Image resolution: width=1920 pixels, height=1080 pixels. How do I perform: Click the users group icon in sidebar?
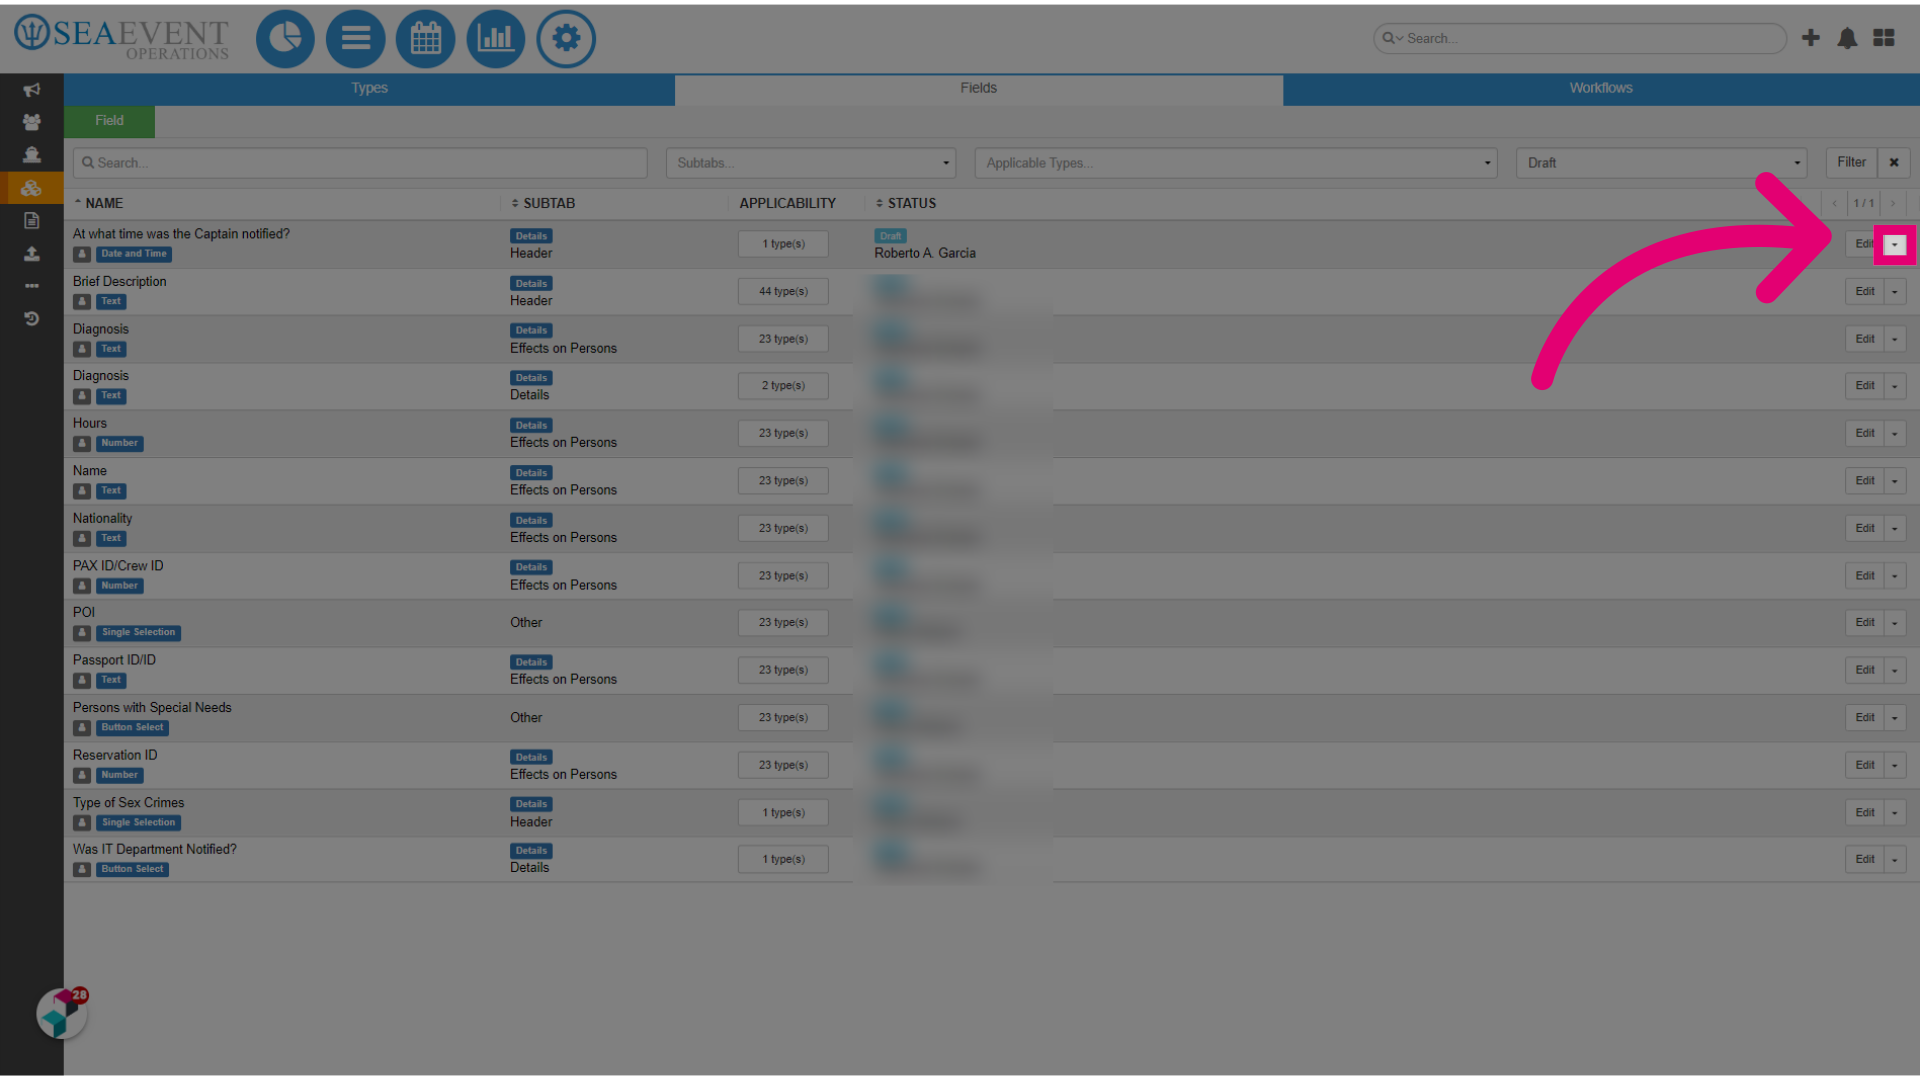click(32, 122)
